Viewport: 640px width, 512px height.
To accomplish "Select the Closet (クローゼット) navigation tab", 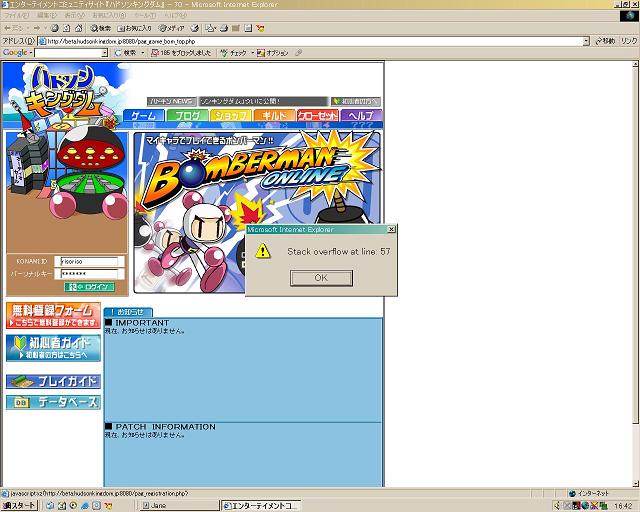I will pyautogui.click(x=318, y=115).
